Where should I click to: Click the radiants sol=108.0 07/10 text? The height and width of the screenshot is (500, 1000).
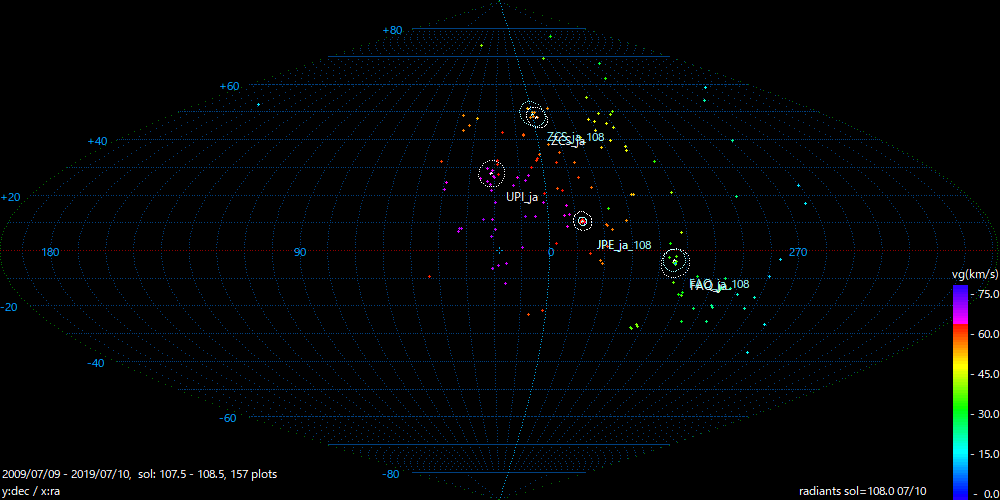pos(862,492)
